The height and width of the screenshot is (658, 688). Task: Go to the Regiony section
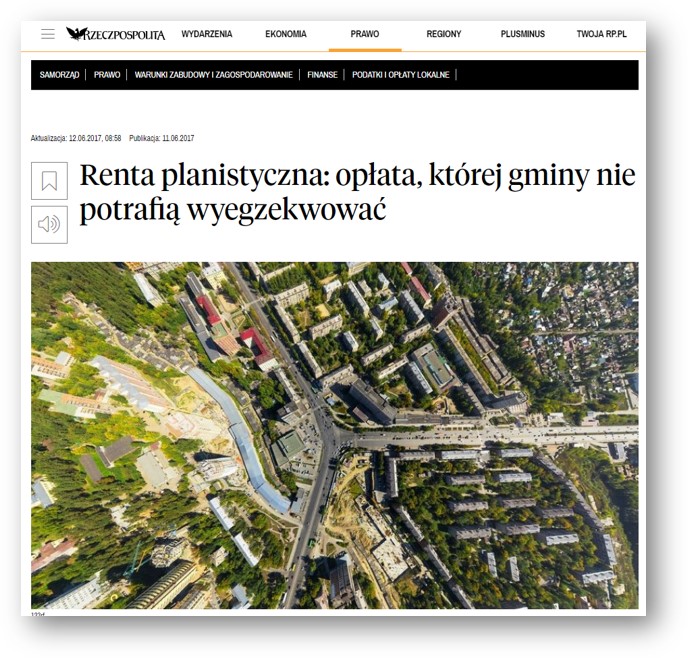444,34
